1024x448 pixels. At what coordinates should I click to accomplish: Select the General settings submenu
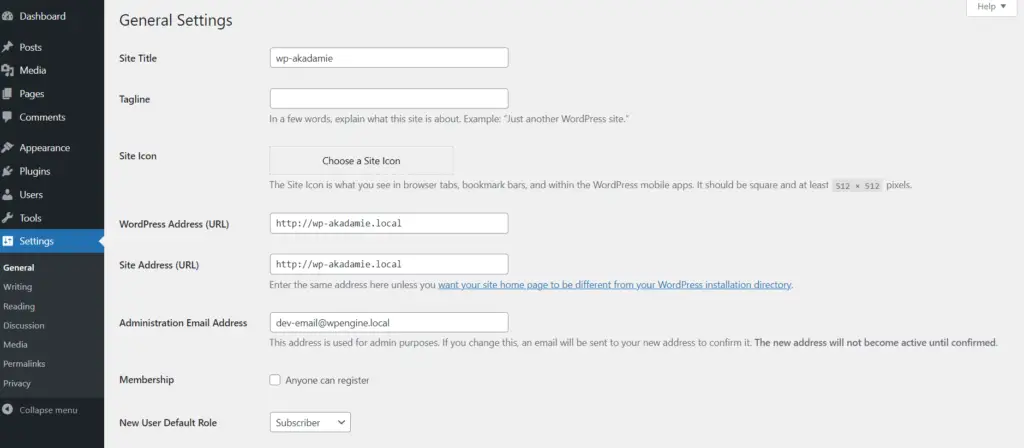coord(18,268)
